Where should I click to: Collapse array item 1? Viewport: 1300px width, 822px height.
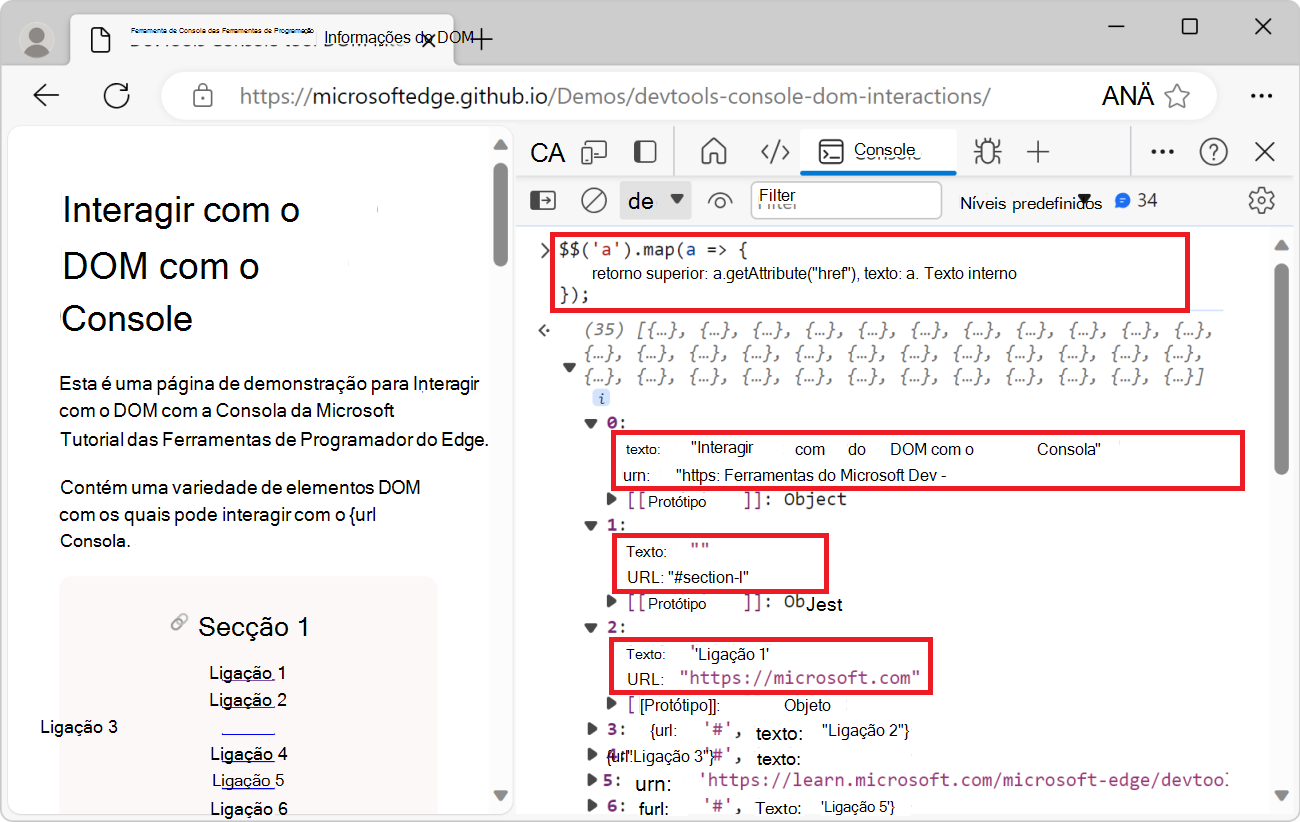(x=591, y=524)
